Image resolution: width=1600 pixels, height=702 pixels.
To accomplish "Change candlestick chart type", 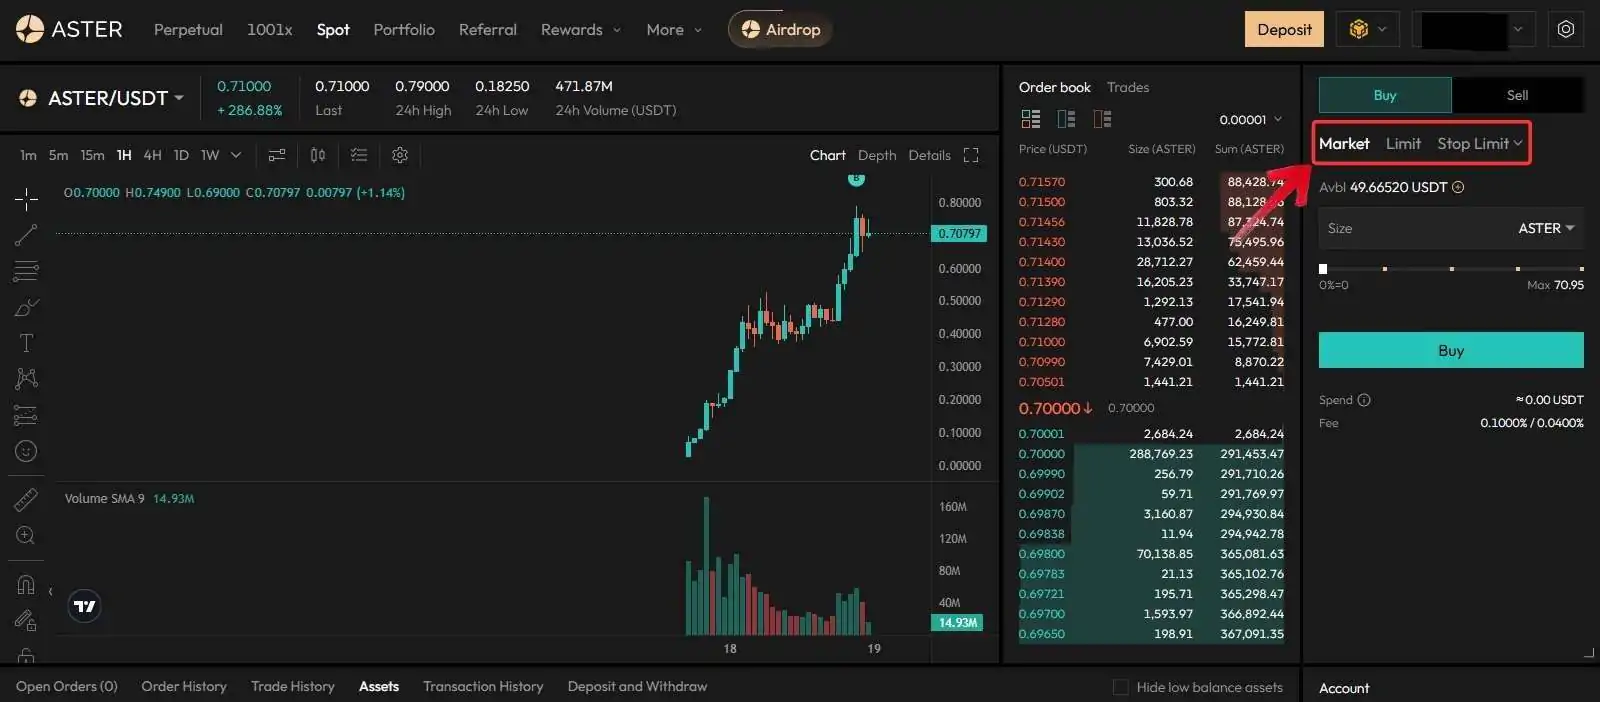I will click(x=318, y=155).
